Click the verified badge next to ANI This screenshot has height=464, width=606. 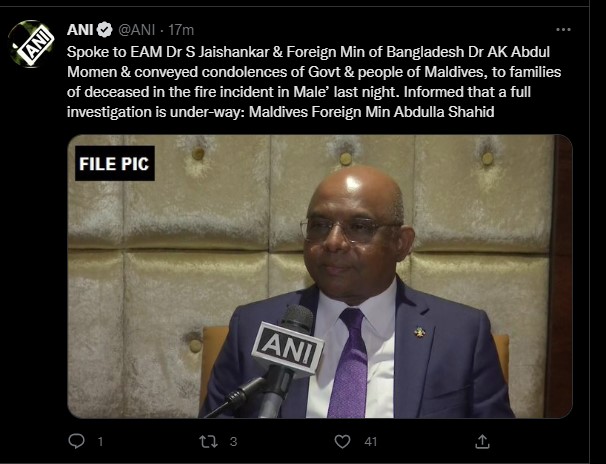click(x=104, y=30)
